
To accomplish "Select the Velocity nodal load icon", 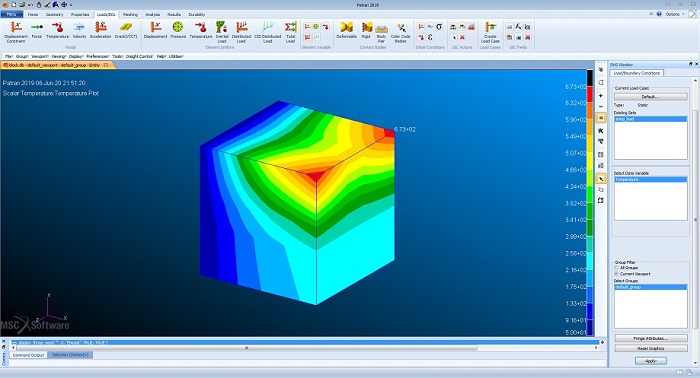I will pos(79,30).
